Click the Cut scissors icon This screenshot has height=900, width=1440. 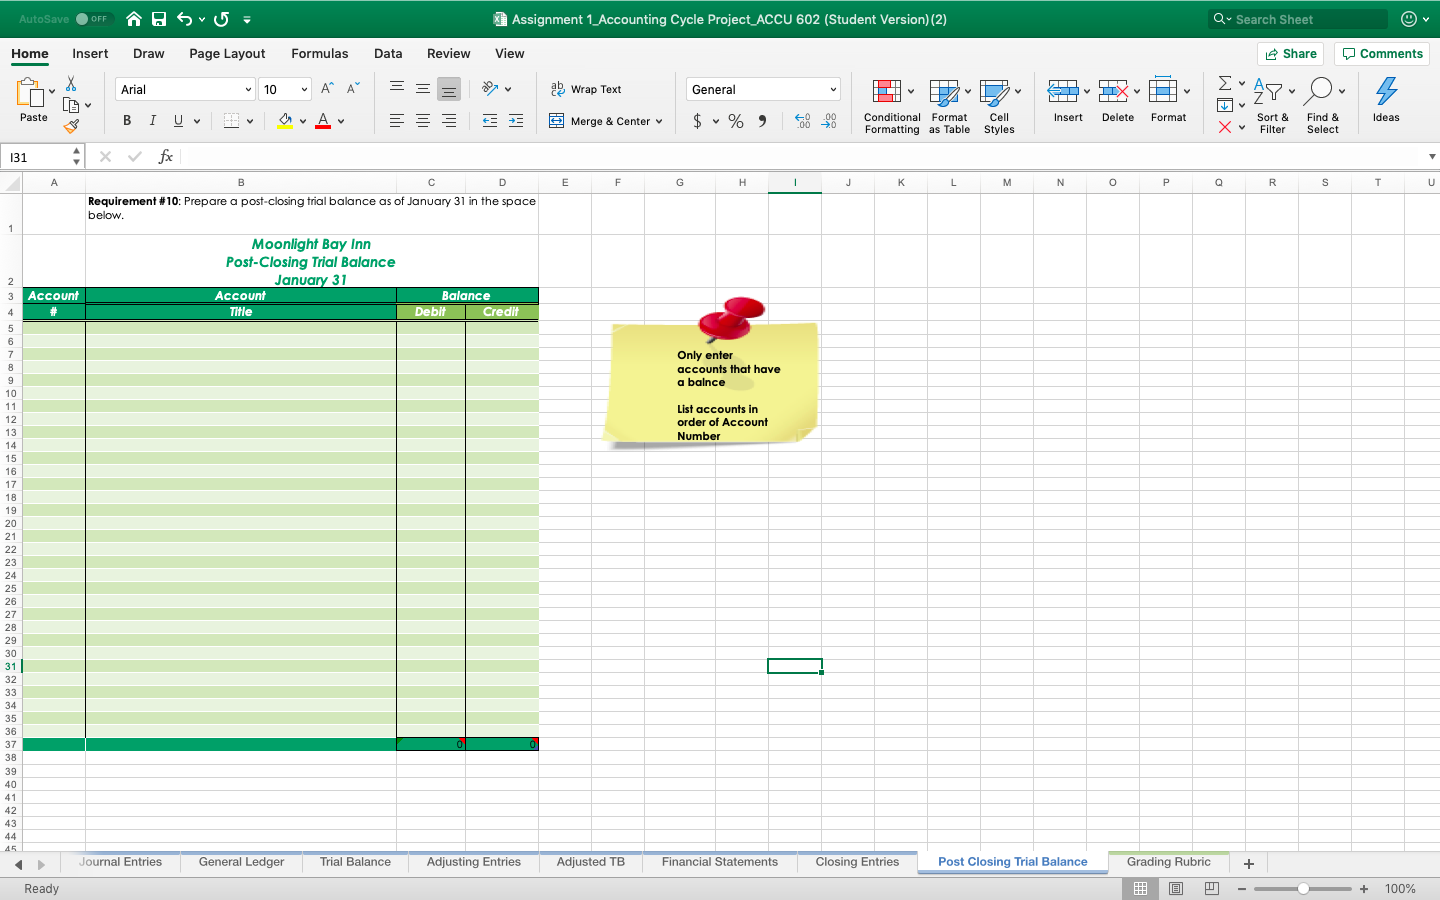coord(71,83)
